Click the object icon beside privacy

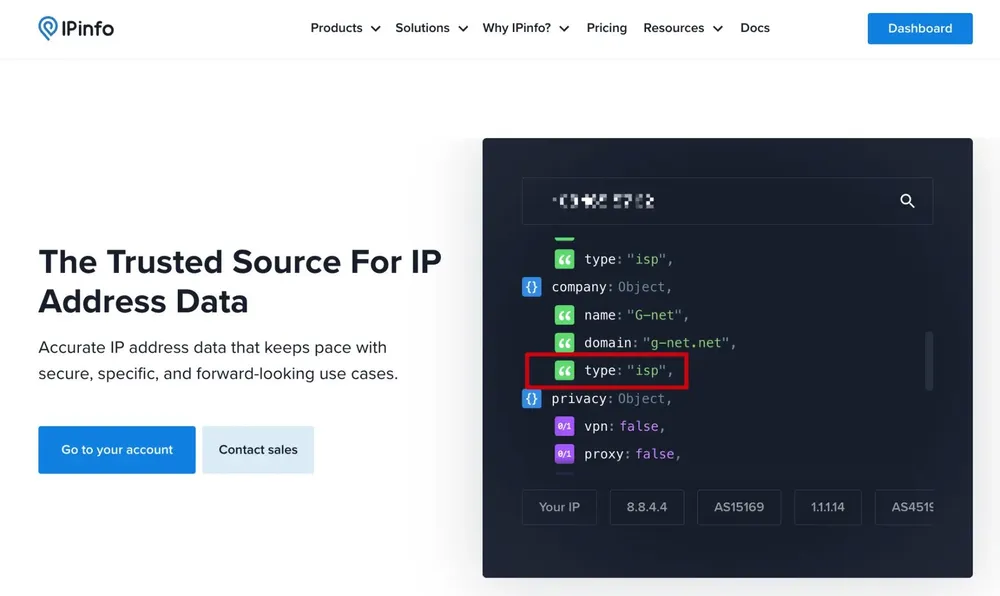(531, 398)
